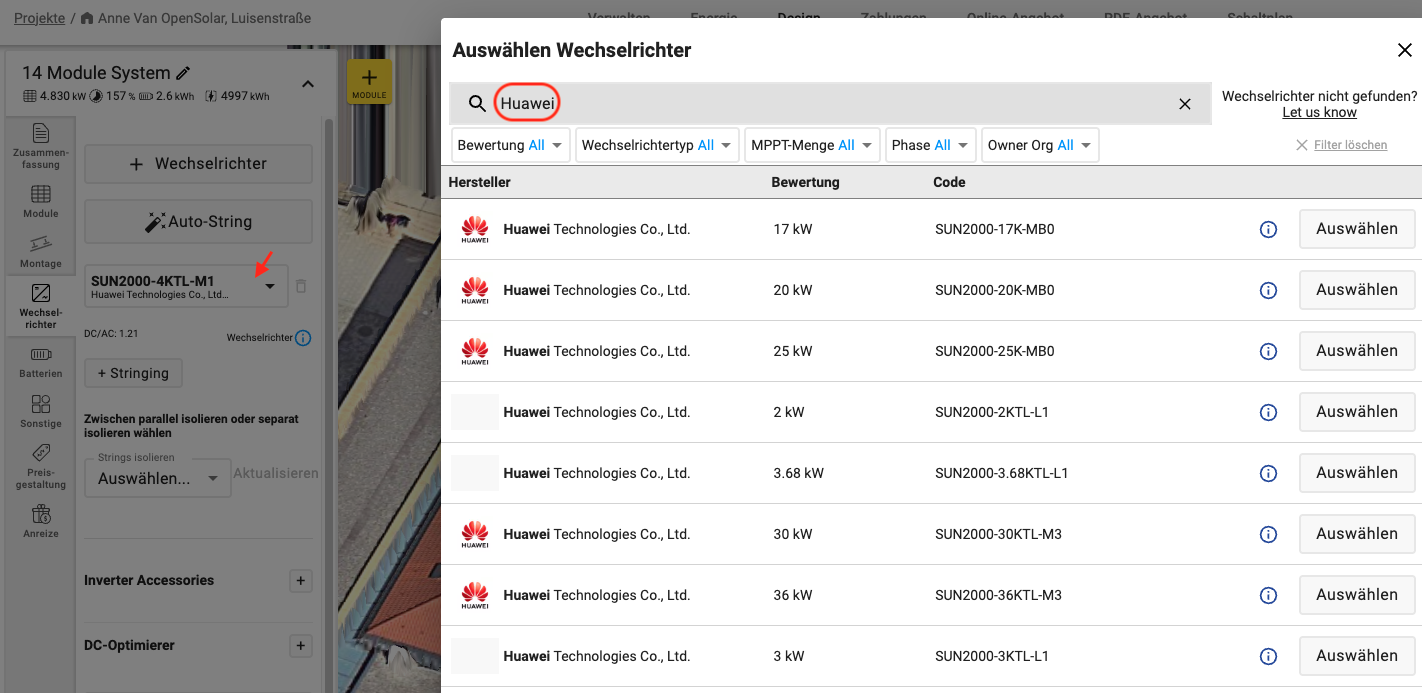Click the Huawei logo in the 17 kW row
The image size is (1422, 693).
(475, 230)
